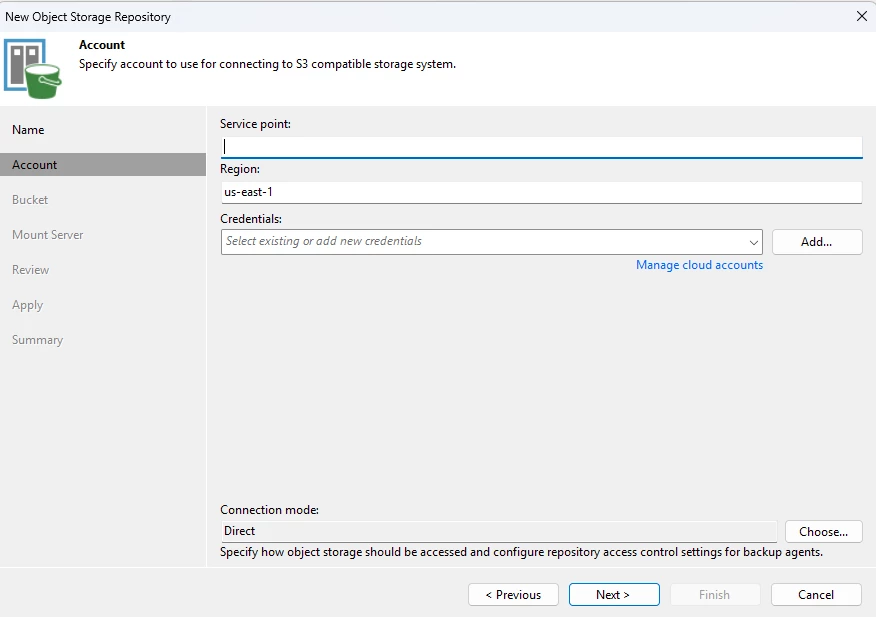Click the New Object Storage Repository title
Image resolution: width=876 pixels, height=617 pixels.
88,17
